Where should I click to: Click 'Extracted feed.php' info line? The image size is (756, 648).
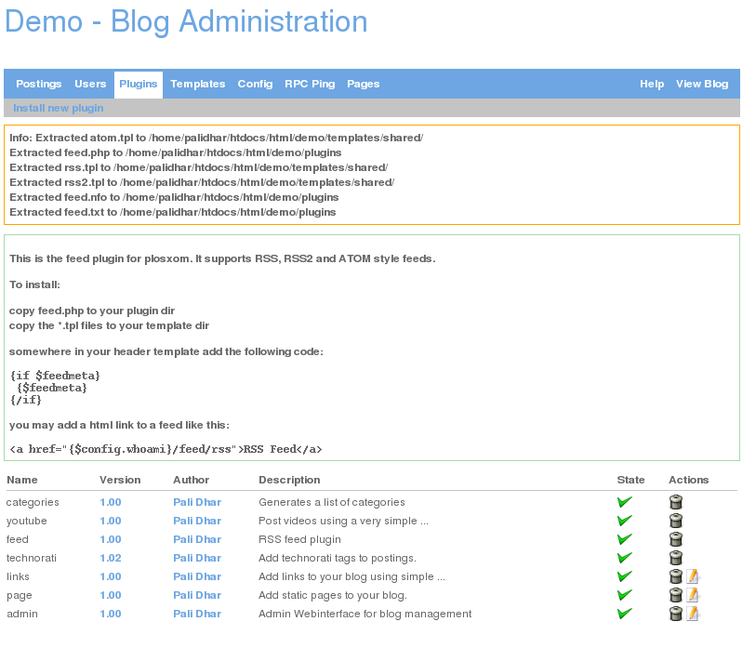176,152
